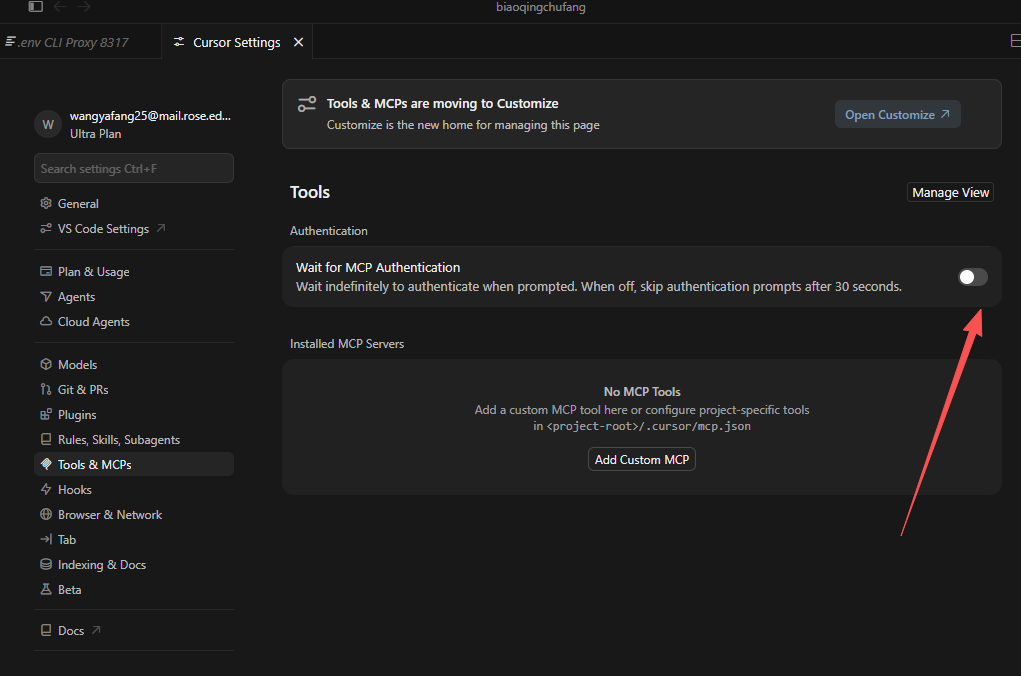Image resolution: width=1021 pixels, height=676 pixels.
Task: Click the Beta flask icon
Action: (x=46, y=589)
